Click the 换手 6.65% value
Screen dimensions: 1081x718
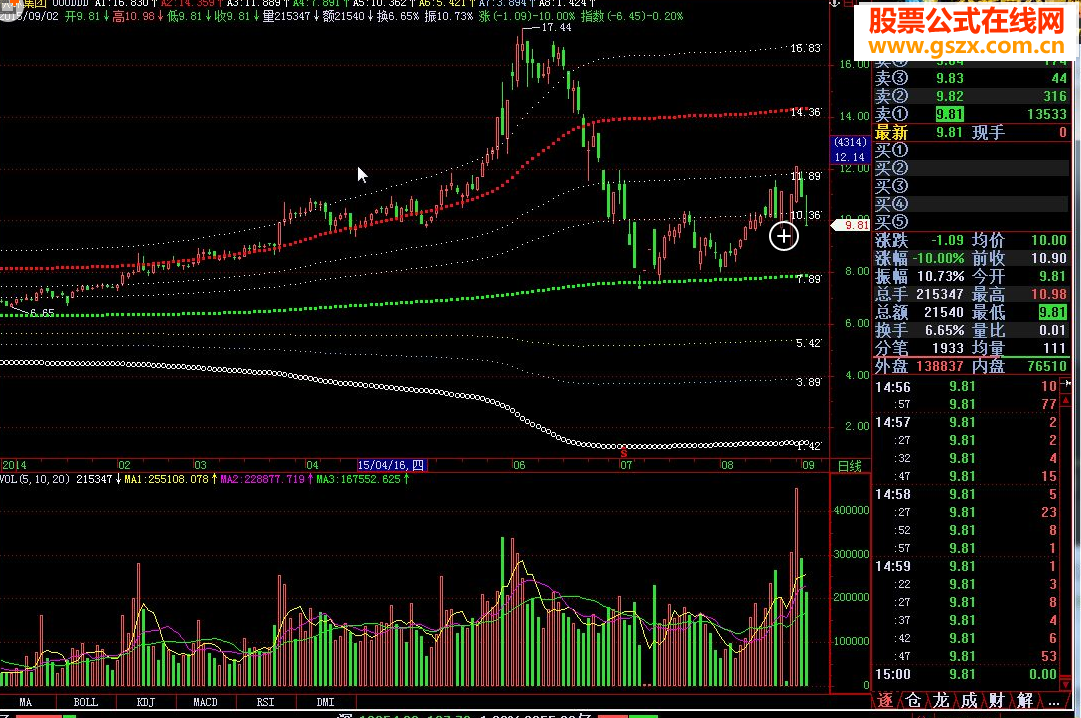(x=944, y=330)
